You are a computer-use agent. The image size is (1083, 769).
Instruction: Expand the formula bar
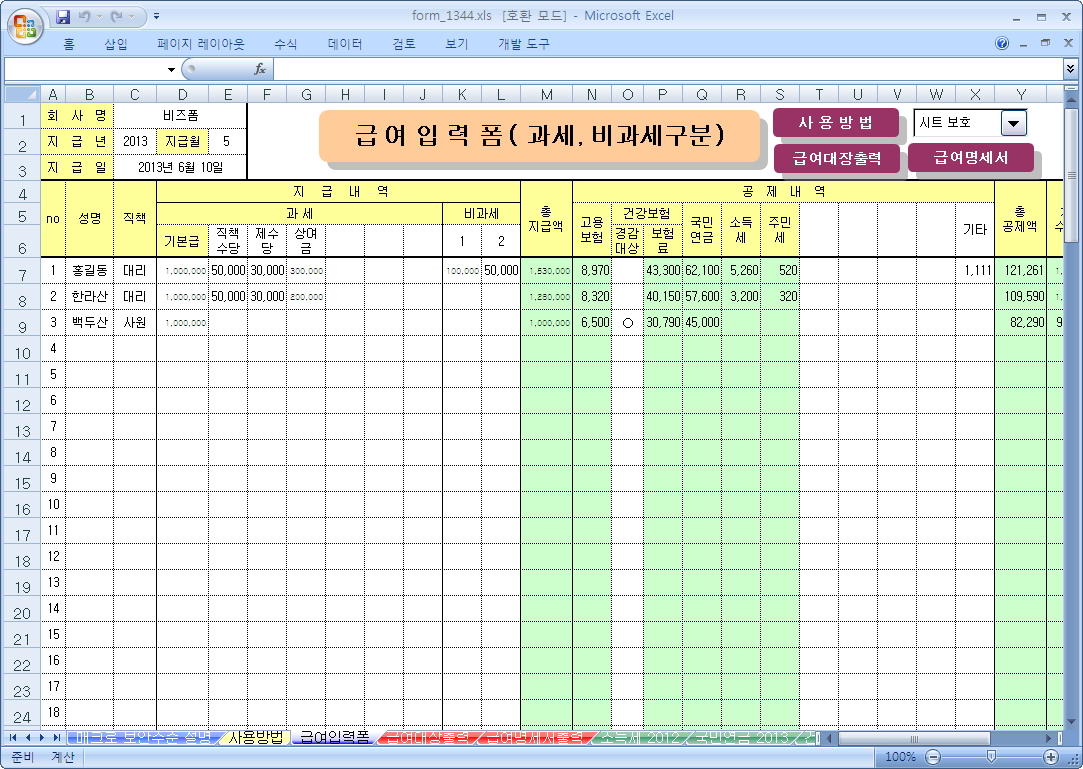tap(1071, 69)
